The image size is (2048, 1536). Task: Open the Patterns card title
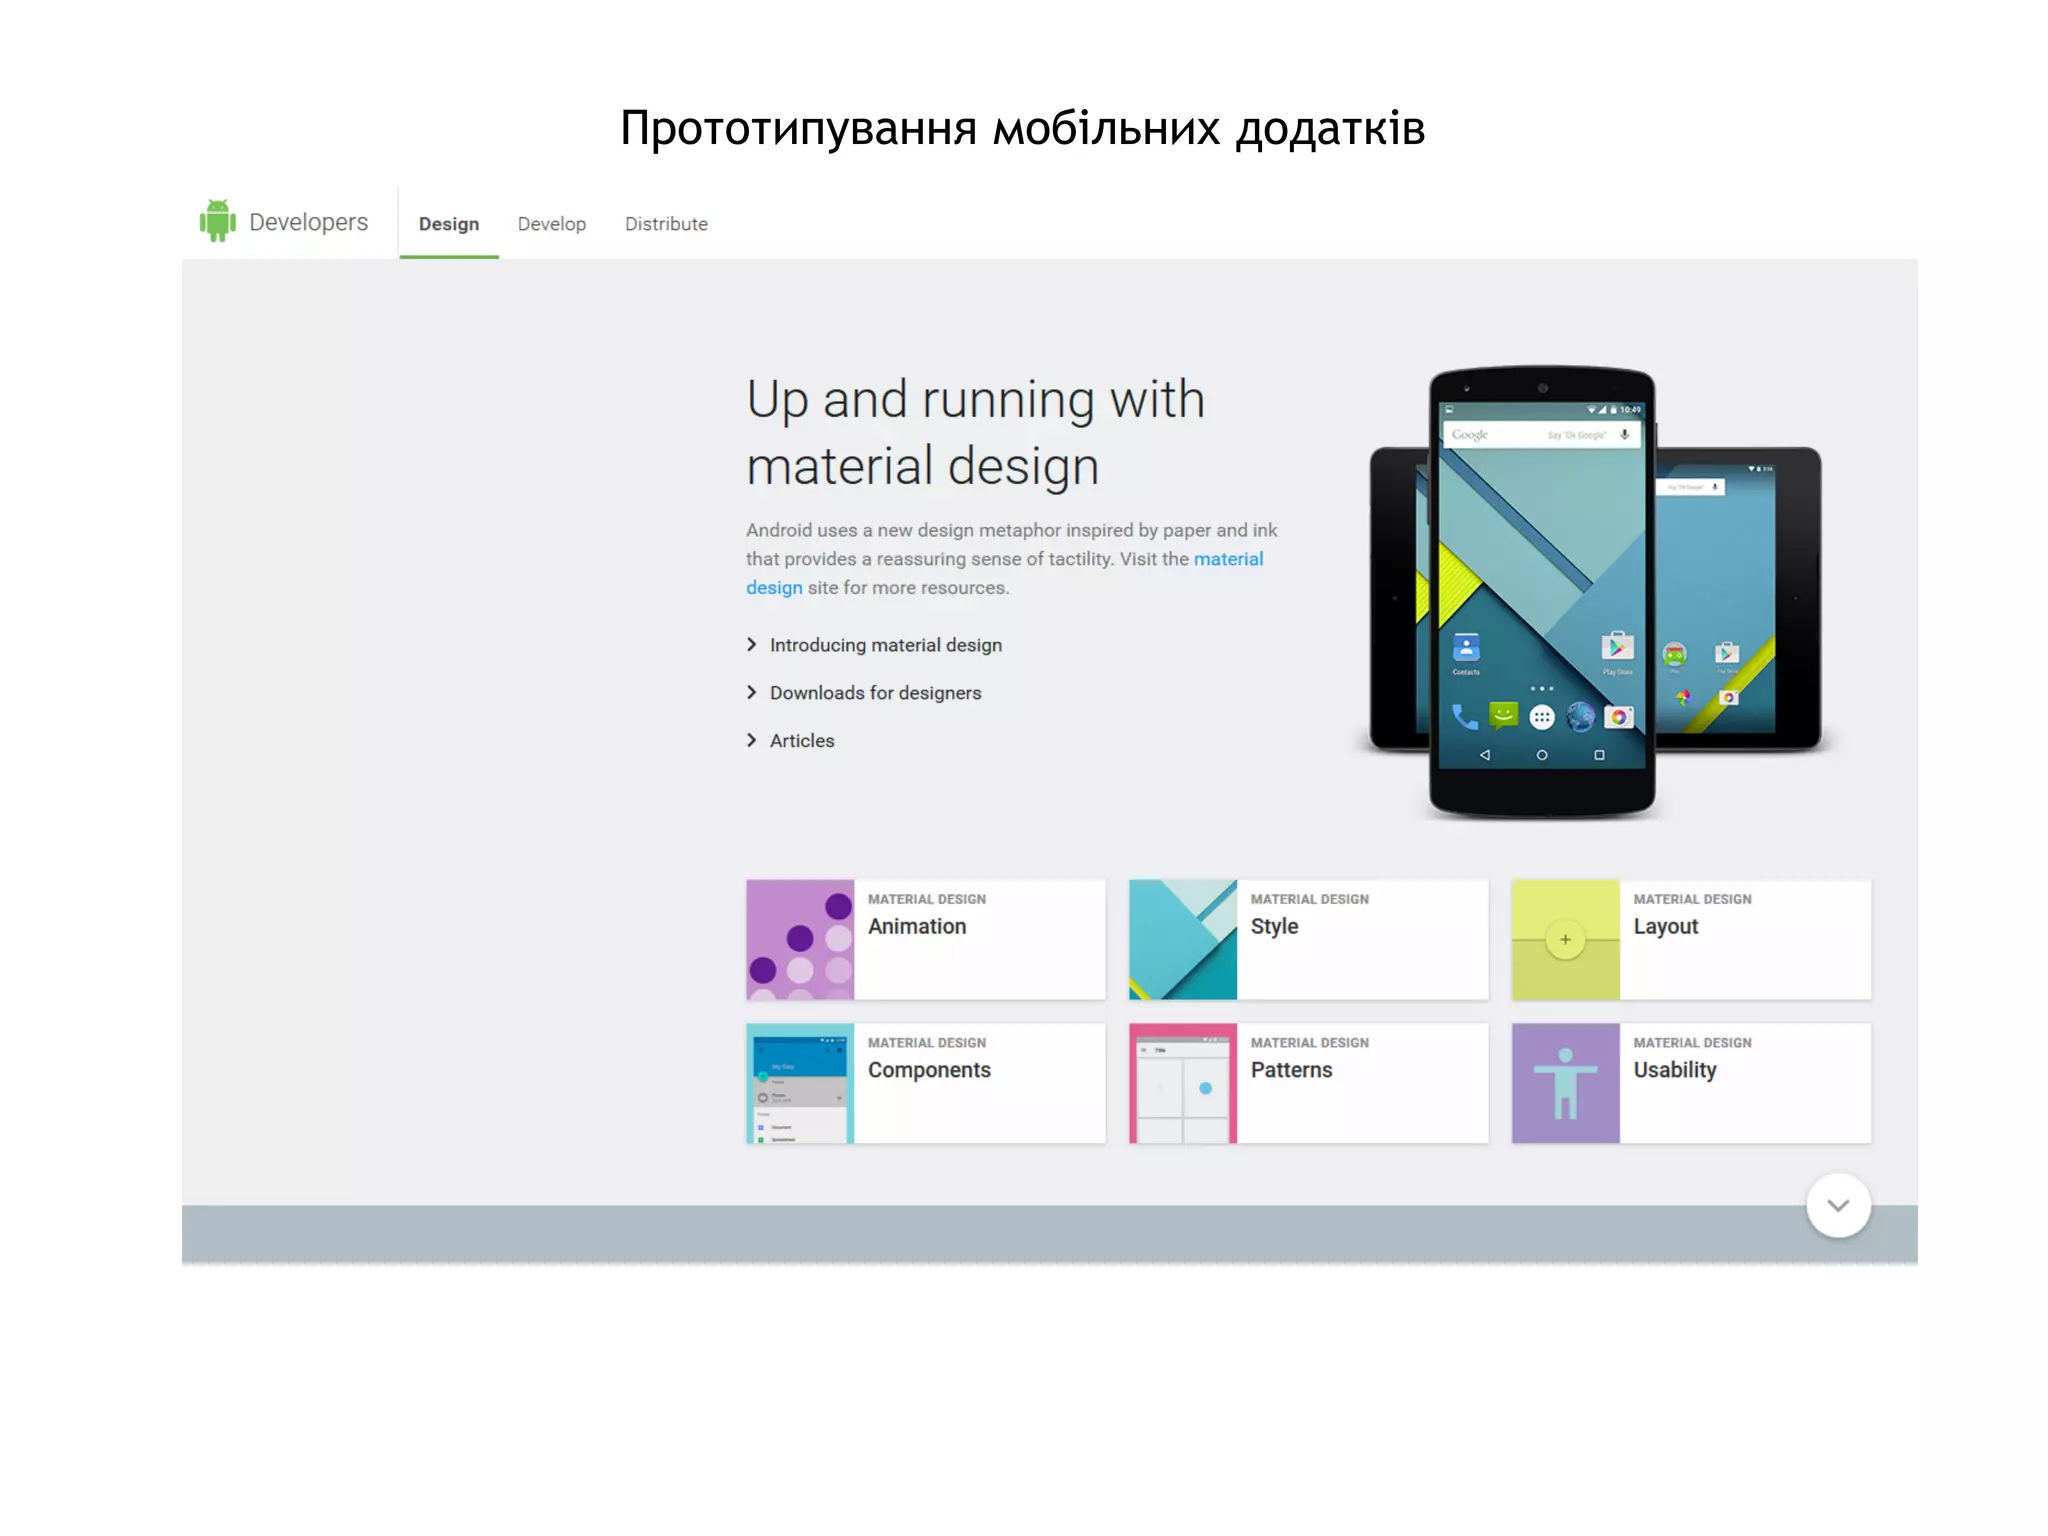coord(1291,1070)
